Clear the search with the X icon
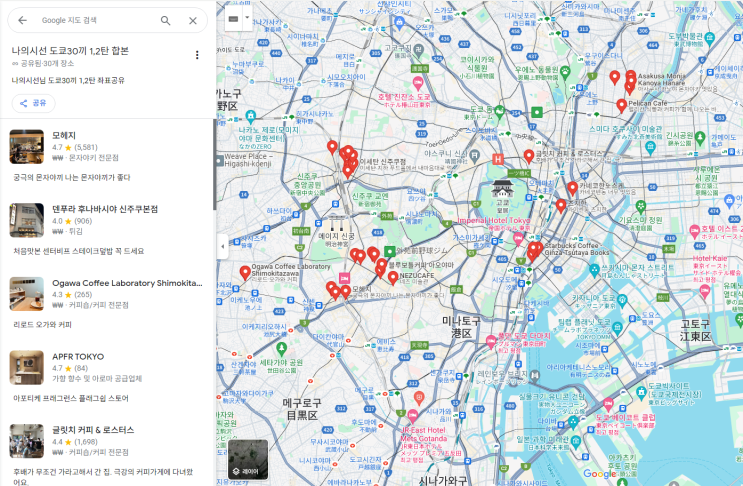This screenshot has width=743, height=486. (x=193, y=20)
